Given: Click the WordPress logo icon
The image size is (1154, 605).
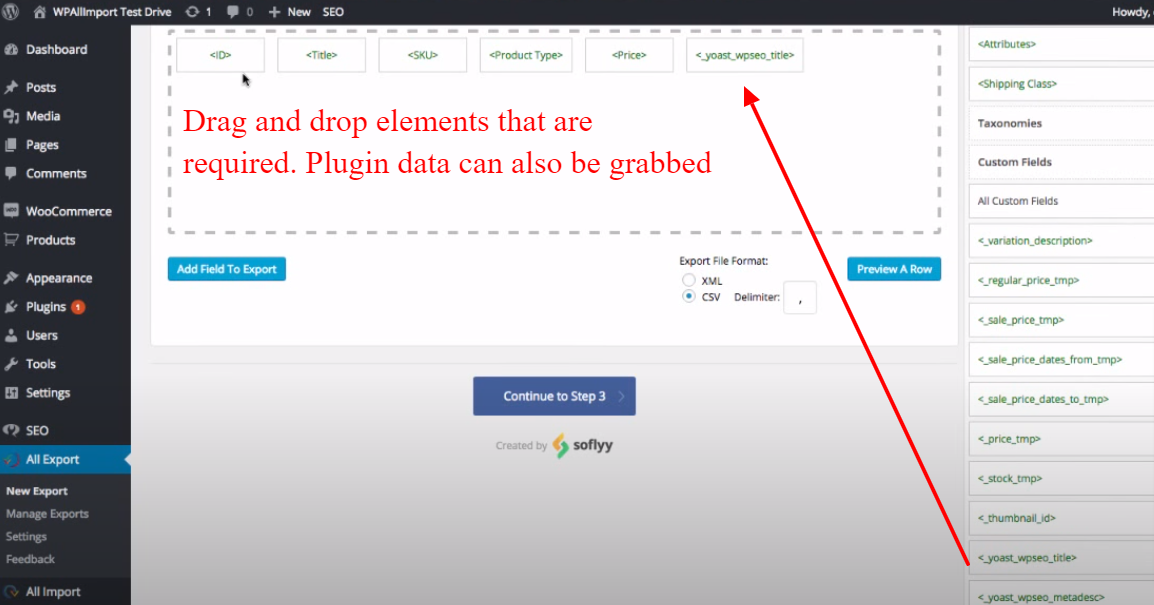Looking at the screenshot, I should tap(10, 11).
